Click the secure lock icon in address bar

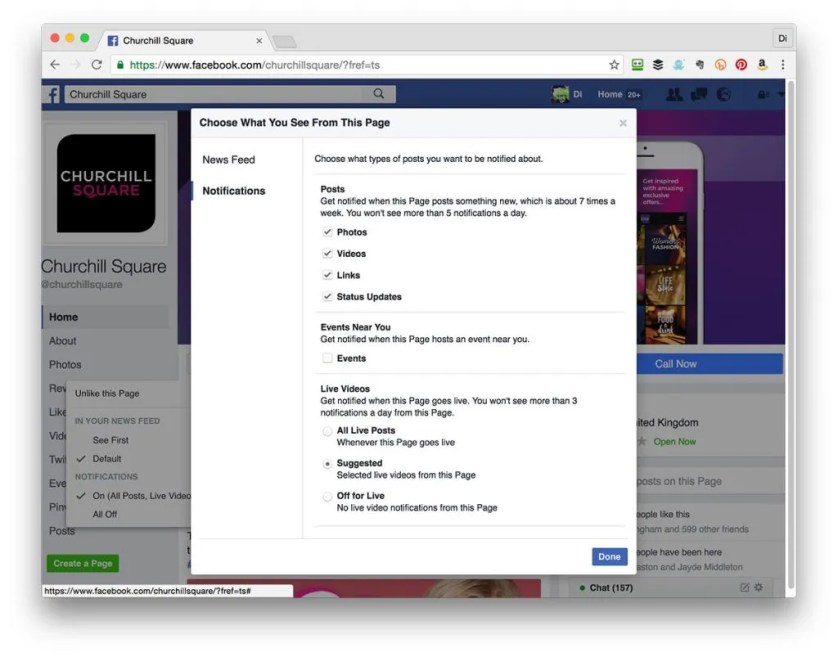(120, 65)
